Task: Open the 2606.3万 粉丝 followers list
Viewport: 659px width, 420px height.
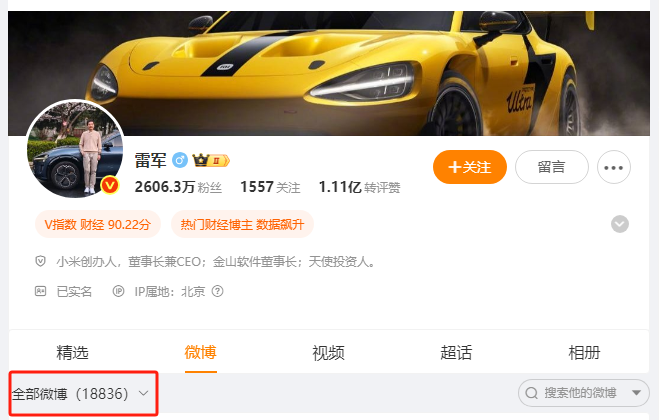Action: point(178,187)
